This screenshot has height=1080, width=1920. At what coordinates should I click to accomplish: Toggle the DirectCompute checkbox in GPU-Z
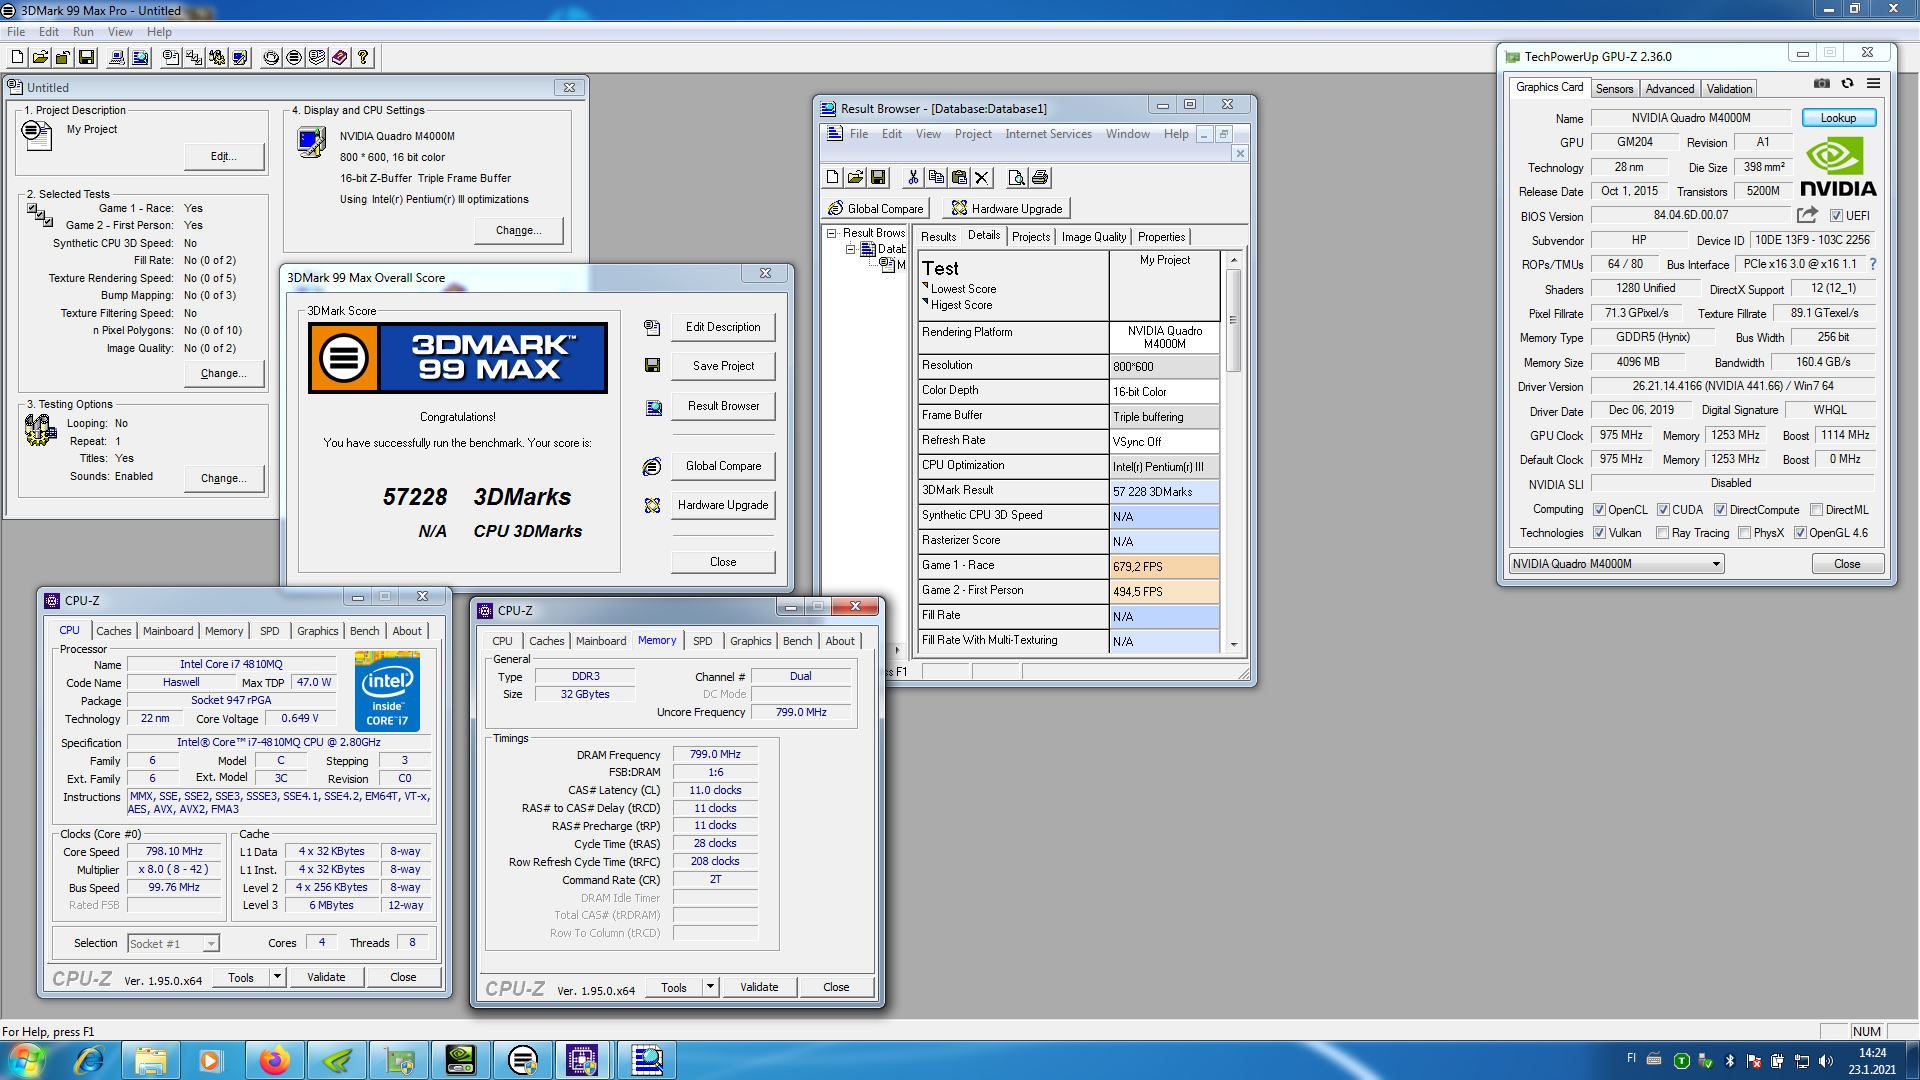click(x=1720, y=510)
